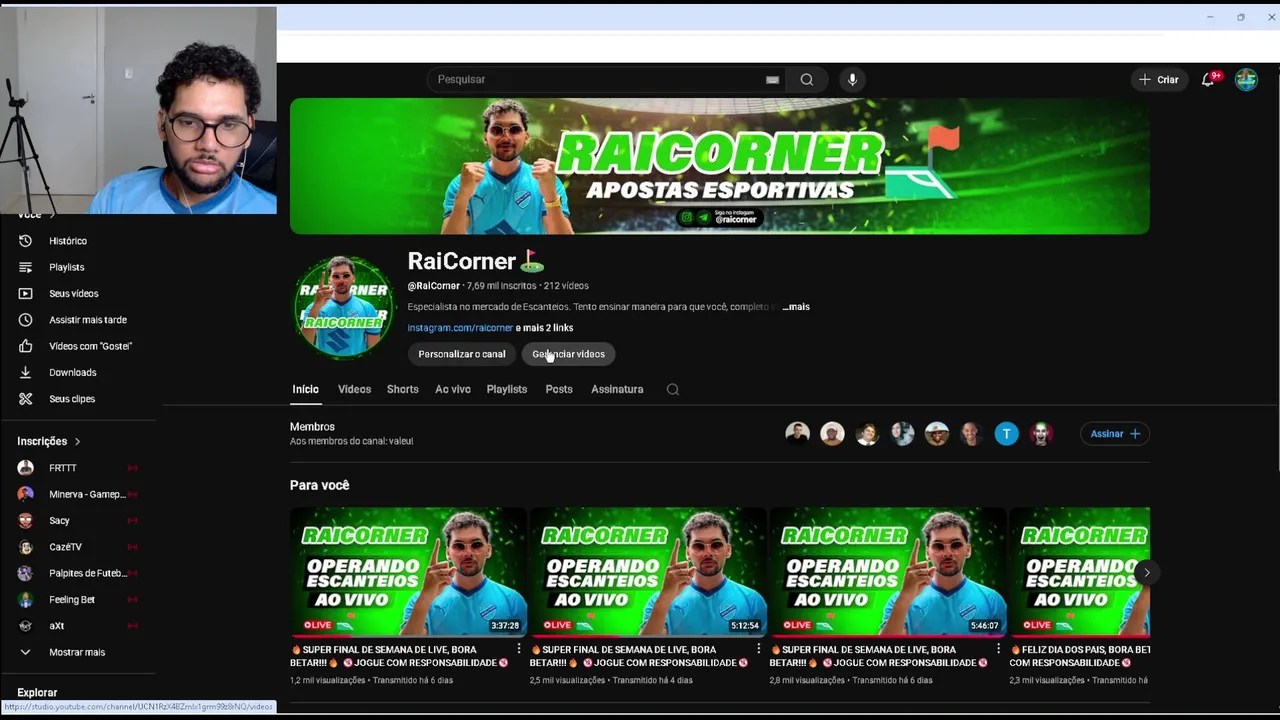Viewport: 1280px width, 720px height.
Task: Click the Joker member avatar
Action: coord(1042,433)
